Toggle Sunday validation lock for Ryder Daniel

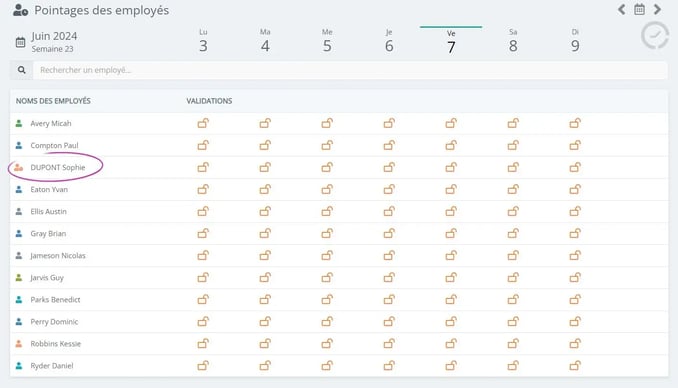point(575,366)
